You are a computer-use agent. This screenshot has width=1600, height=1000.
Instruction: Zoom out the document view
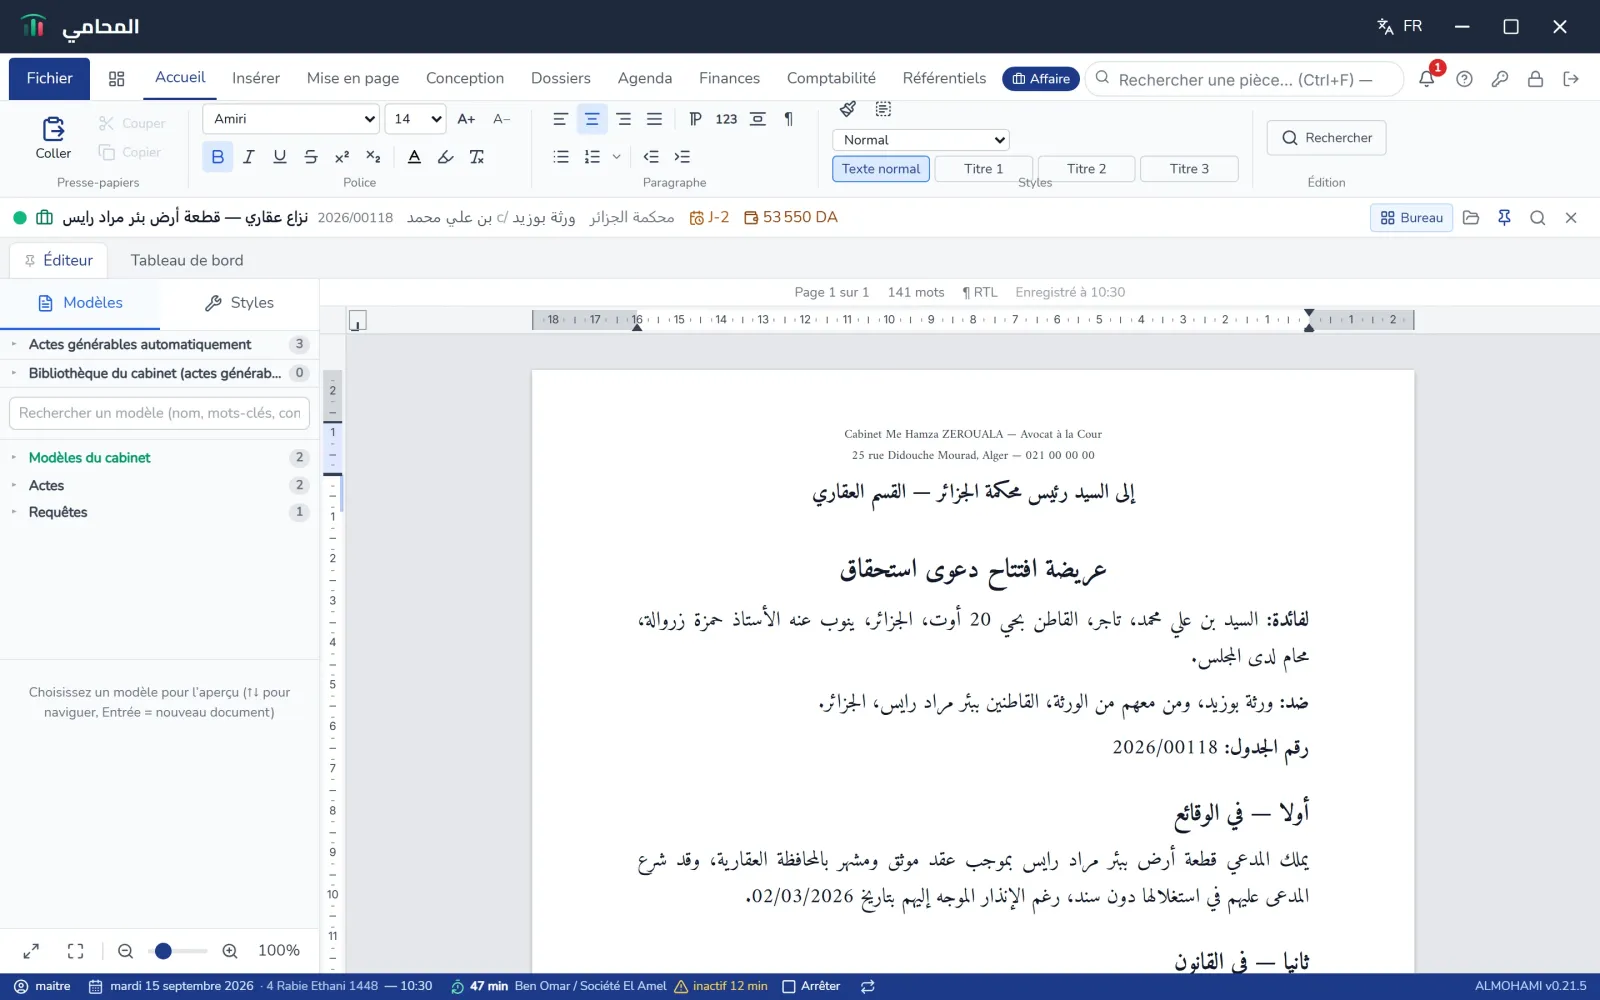click(x=125, y=951)
